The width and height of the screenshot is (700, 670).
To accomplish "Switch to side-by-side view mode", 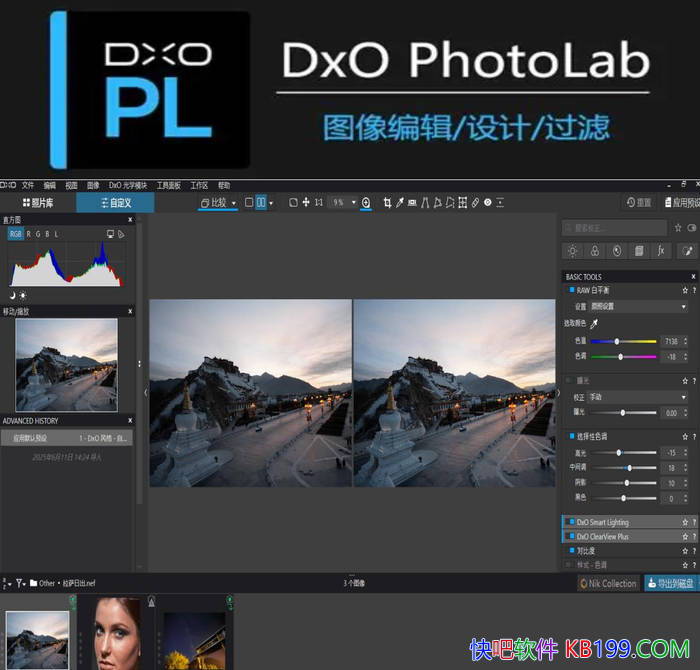I will point(261,203).
